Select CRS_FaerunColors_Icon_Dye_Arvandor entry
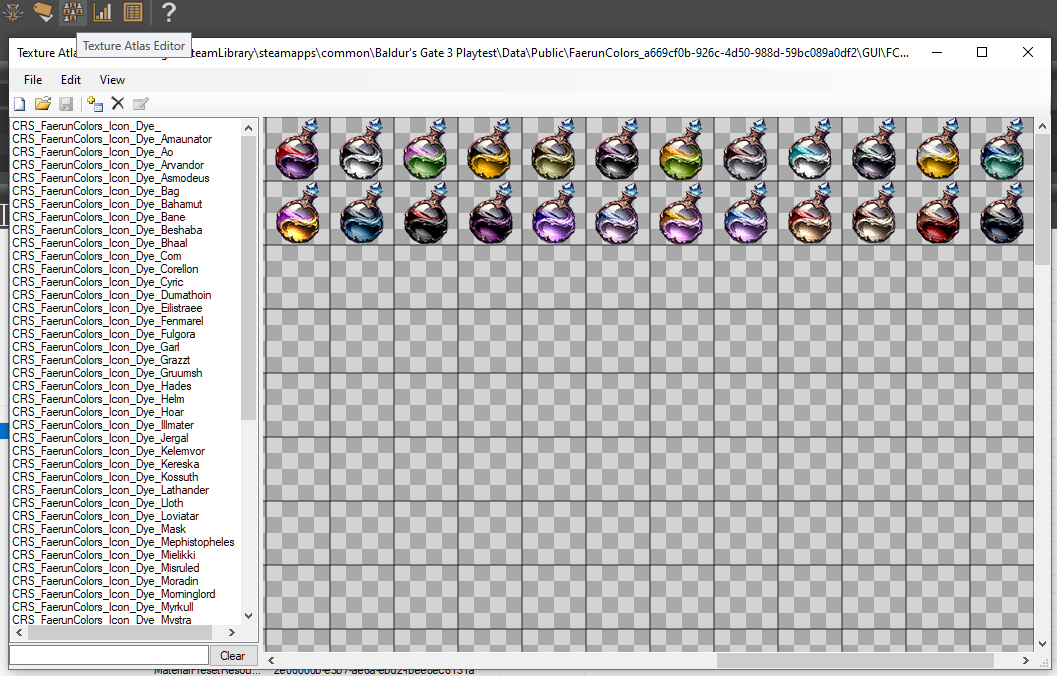Image resolution: width=1057 pixels, height=676 pixels. click(x=108, y=165)
